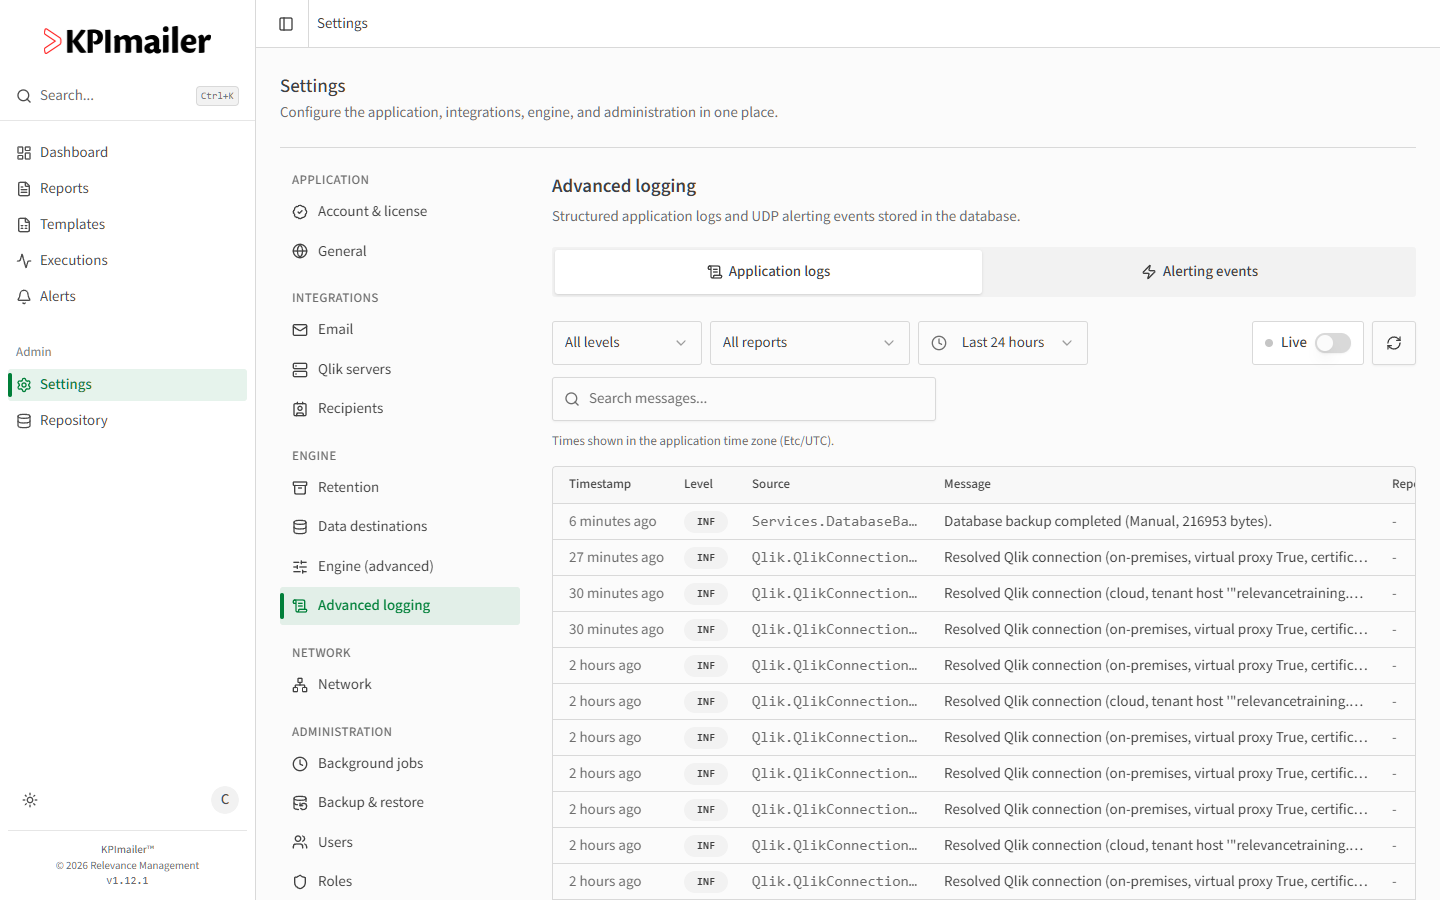The image size is (1440, 900).
Task: Click the Source column header
Action: click(x=771, y=484)
